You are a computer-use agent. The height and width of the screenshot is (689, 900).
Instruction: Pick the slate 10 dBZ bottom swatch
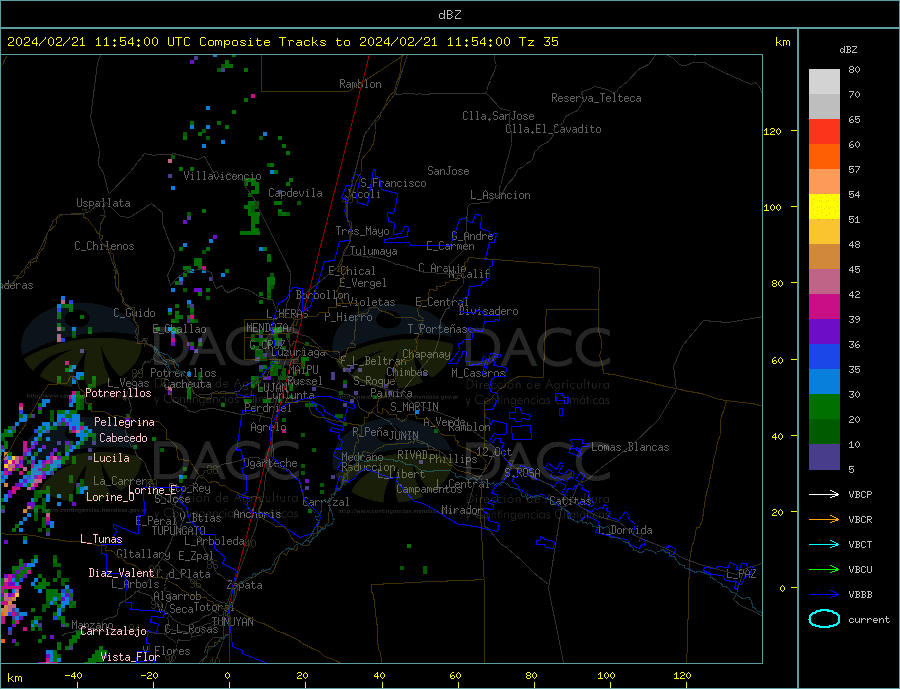(x=824, y=456)
